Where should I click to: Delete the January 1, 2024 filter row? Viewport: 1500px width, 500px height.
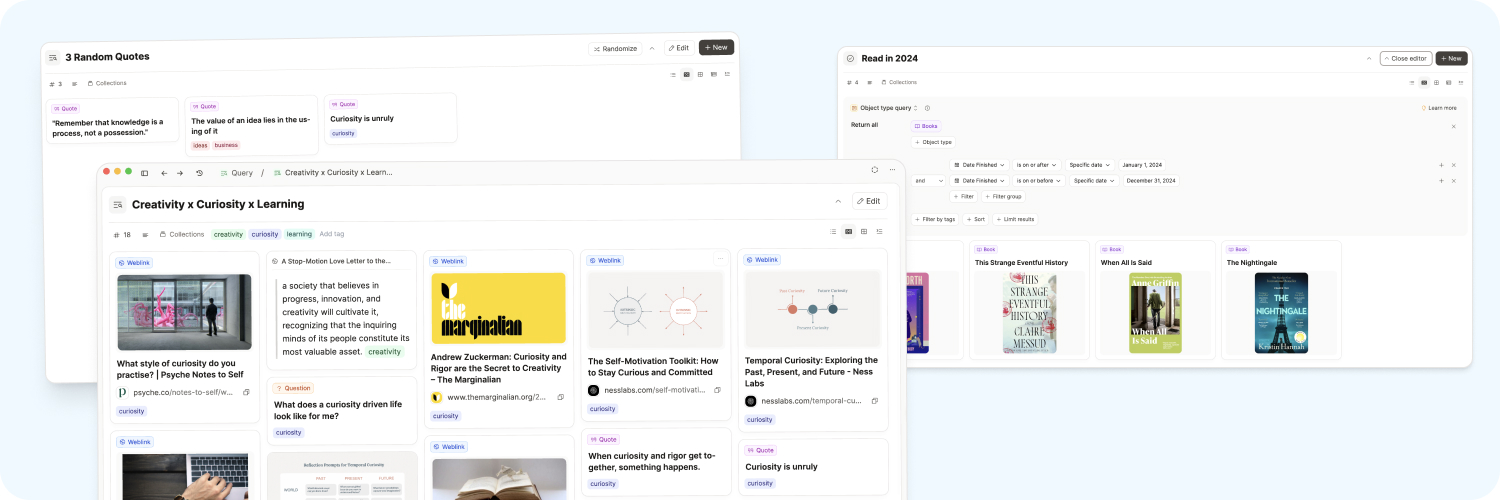click(x=1453, y=165)
